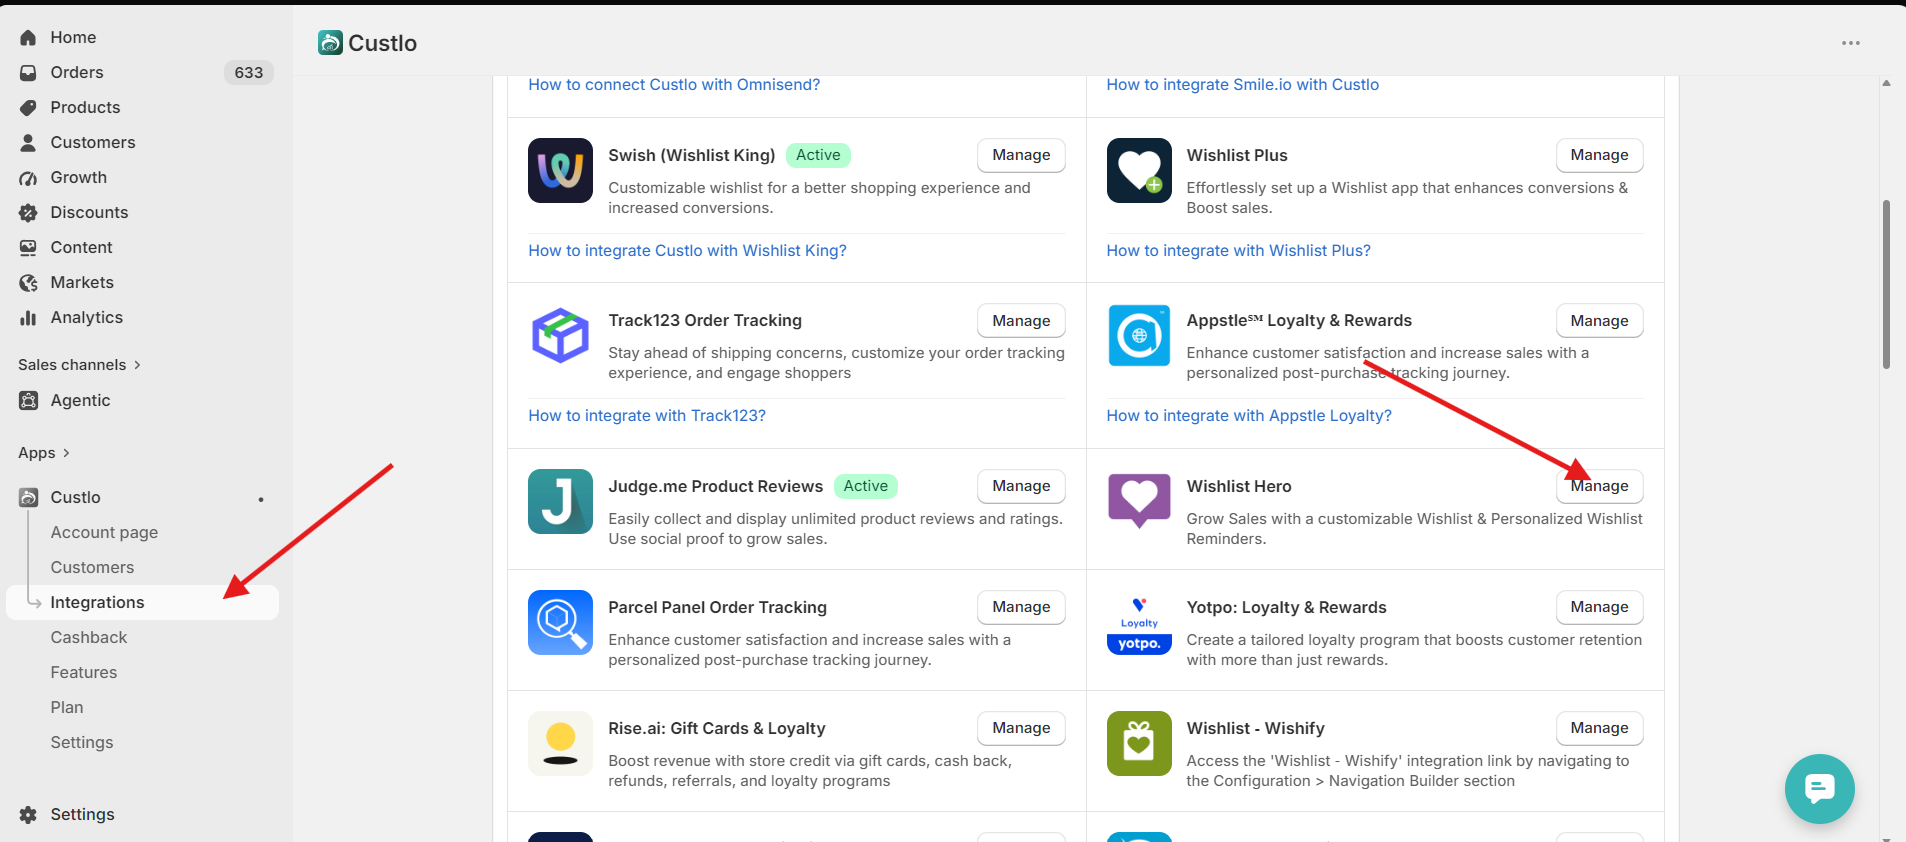Open 'How to integrate with Appstle Loyalty?' link

pos(1249,416)
